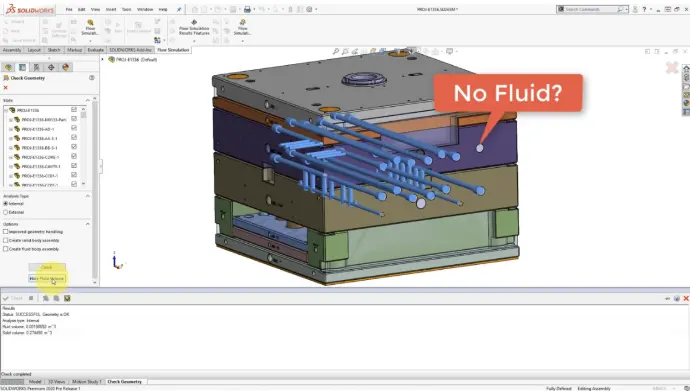Open the Model bottom tab
Screen dimensions: 690x391
pos(35,382)
